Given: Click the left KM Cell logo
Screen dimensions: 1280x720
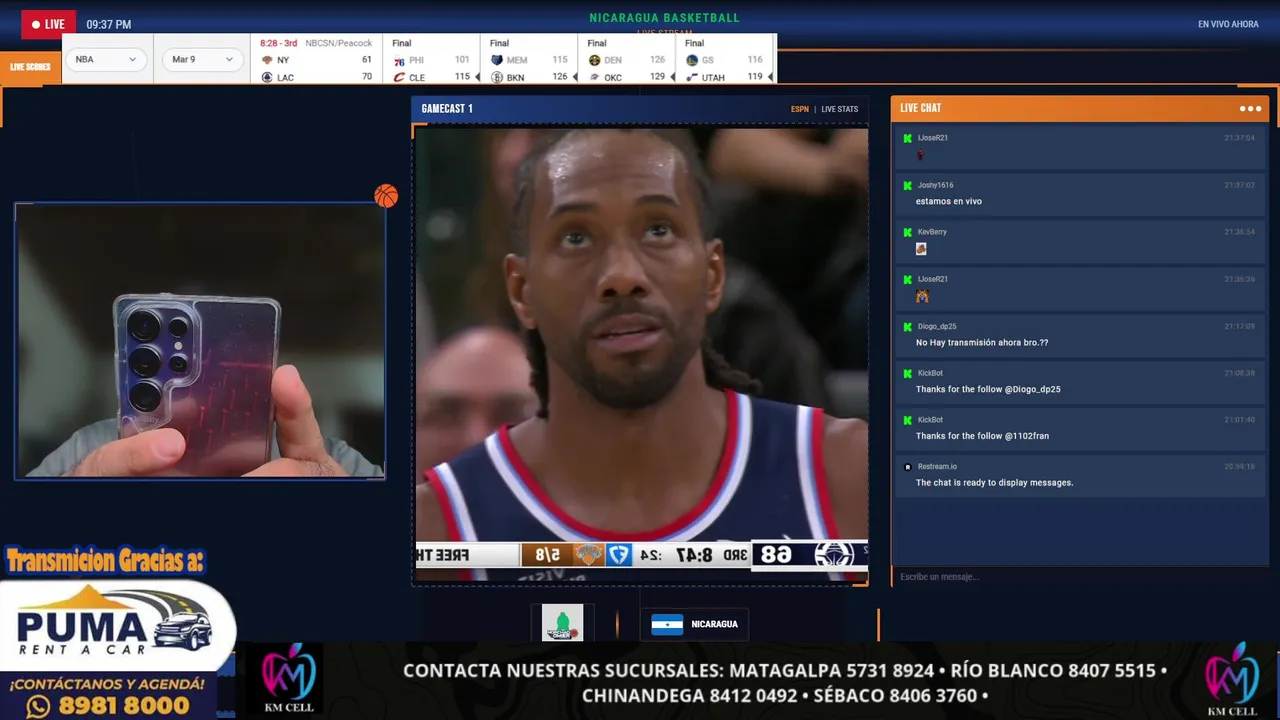Looking at the screenshot, I should [x=288, y=679].
